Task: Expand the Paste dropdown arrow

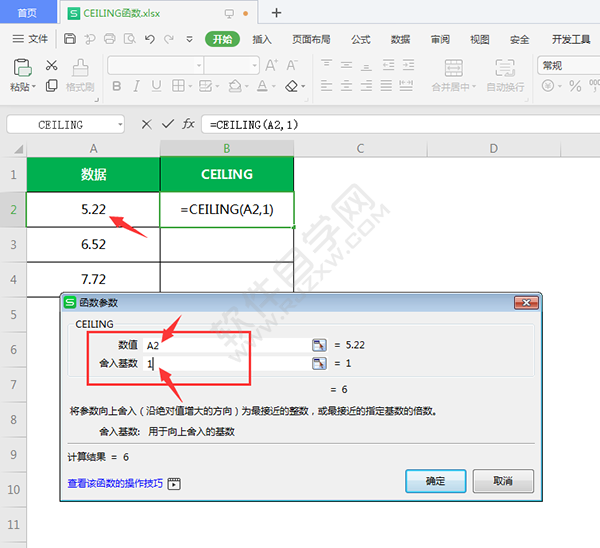Action: point(34,87)
